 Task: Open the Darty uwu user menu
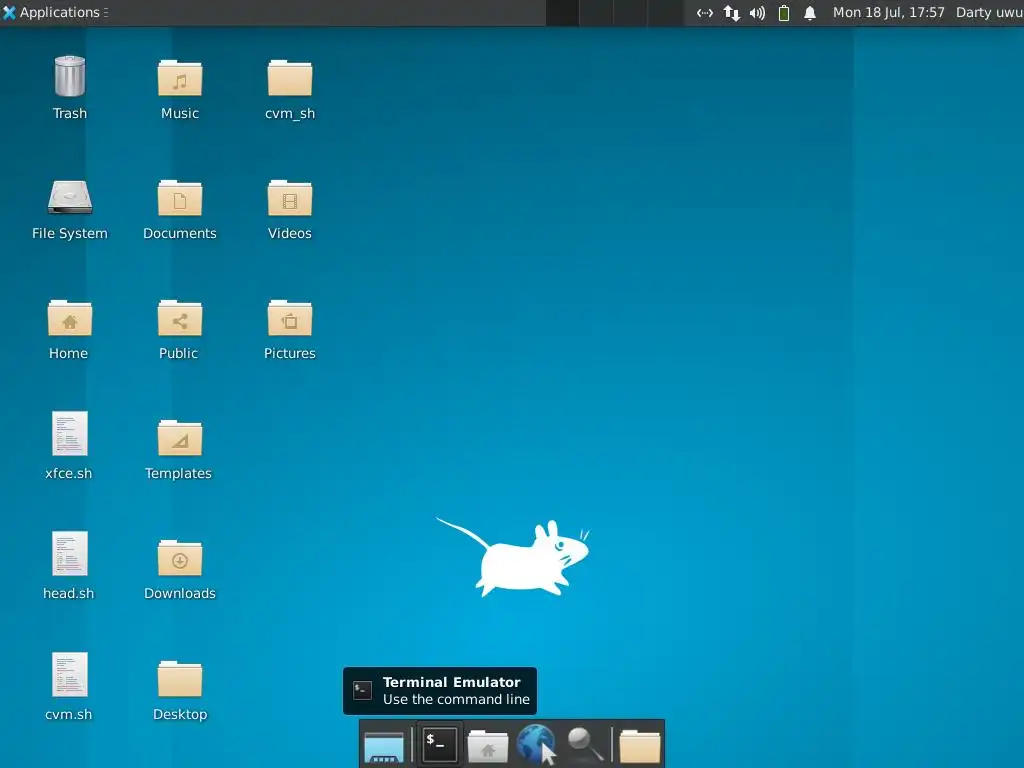tap(989, 12)
